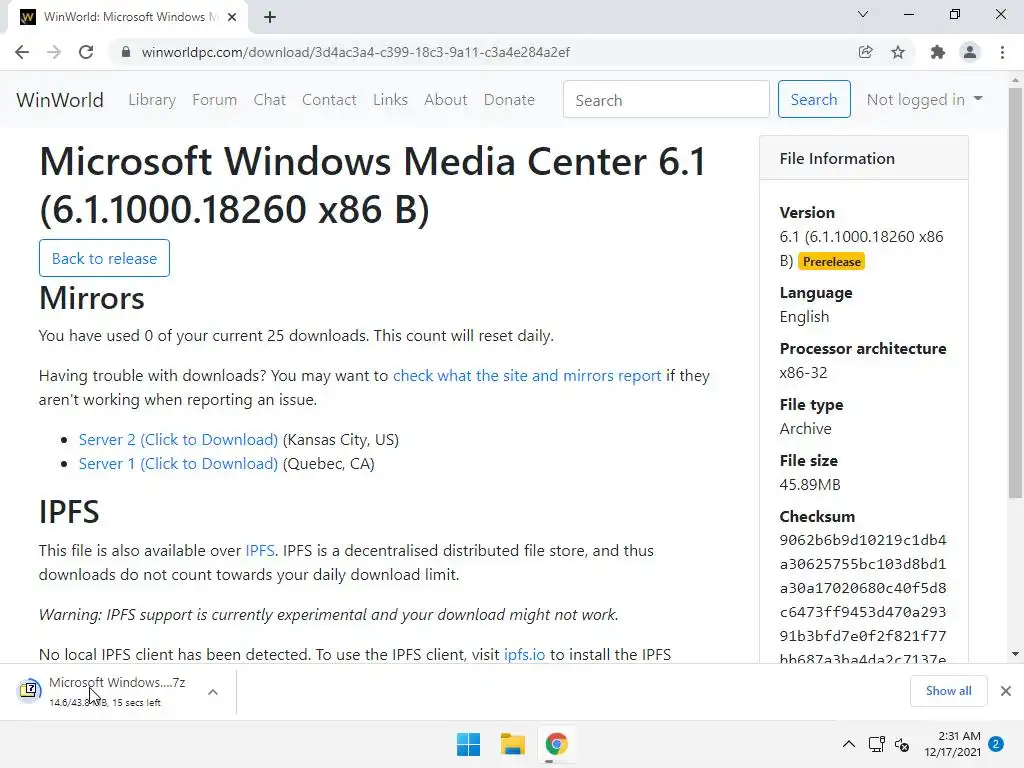The image size is (1024, 768).
Task: Go back using the browser back arrow
Action: point(22,52)
